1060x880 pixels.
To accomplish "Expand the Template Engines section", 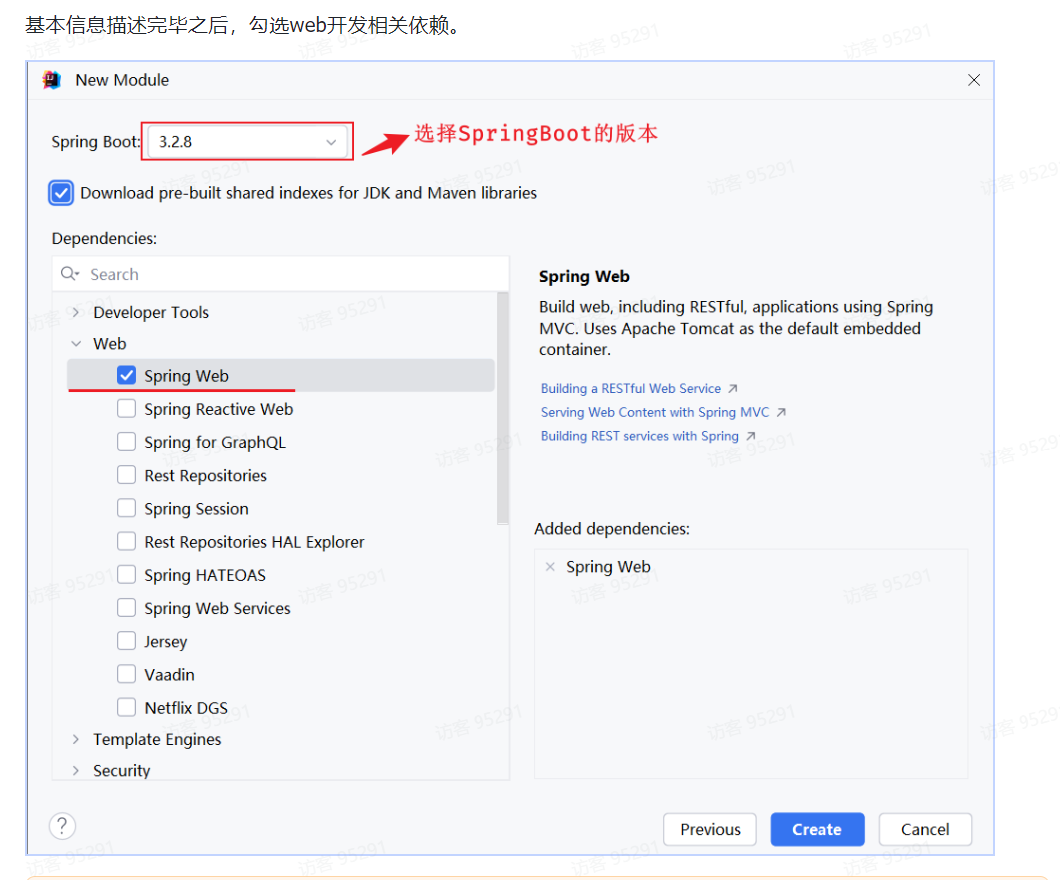I will pyautogui.click(x=77, y=739).
